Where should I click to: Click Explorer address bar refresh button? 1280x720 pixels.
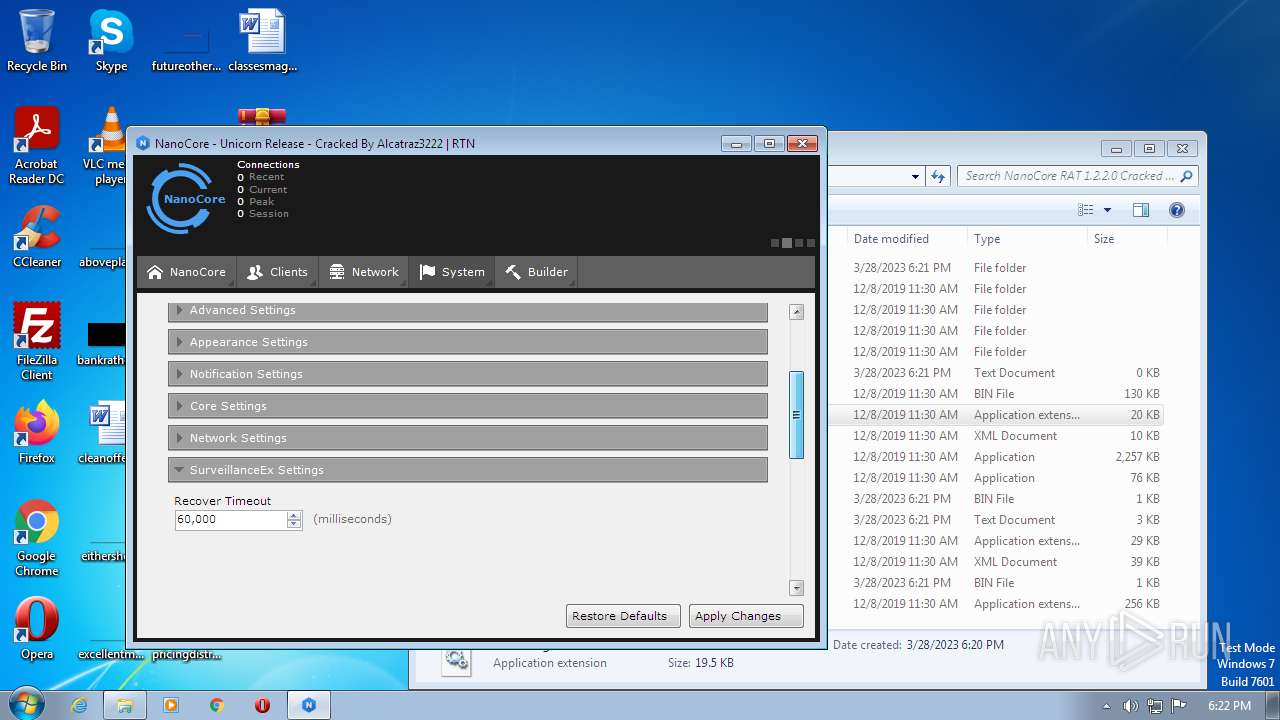coord(937,176)
